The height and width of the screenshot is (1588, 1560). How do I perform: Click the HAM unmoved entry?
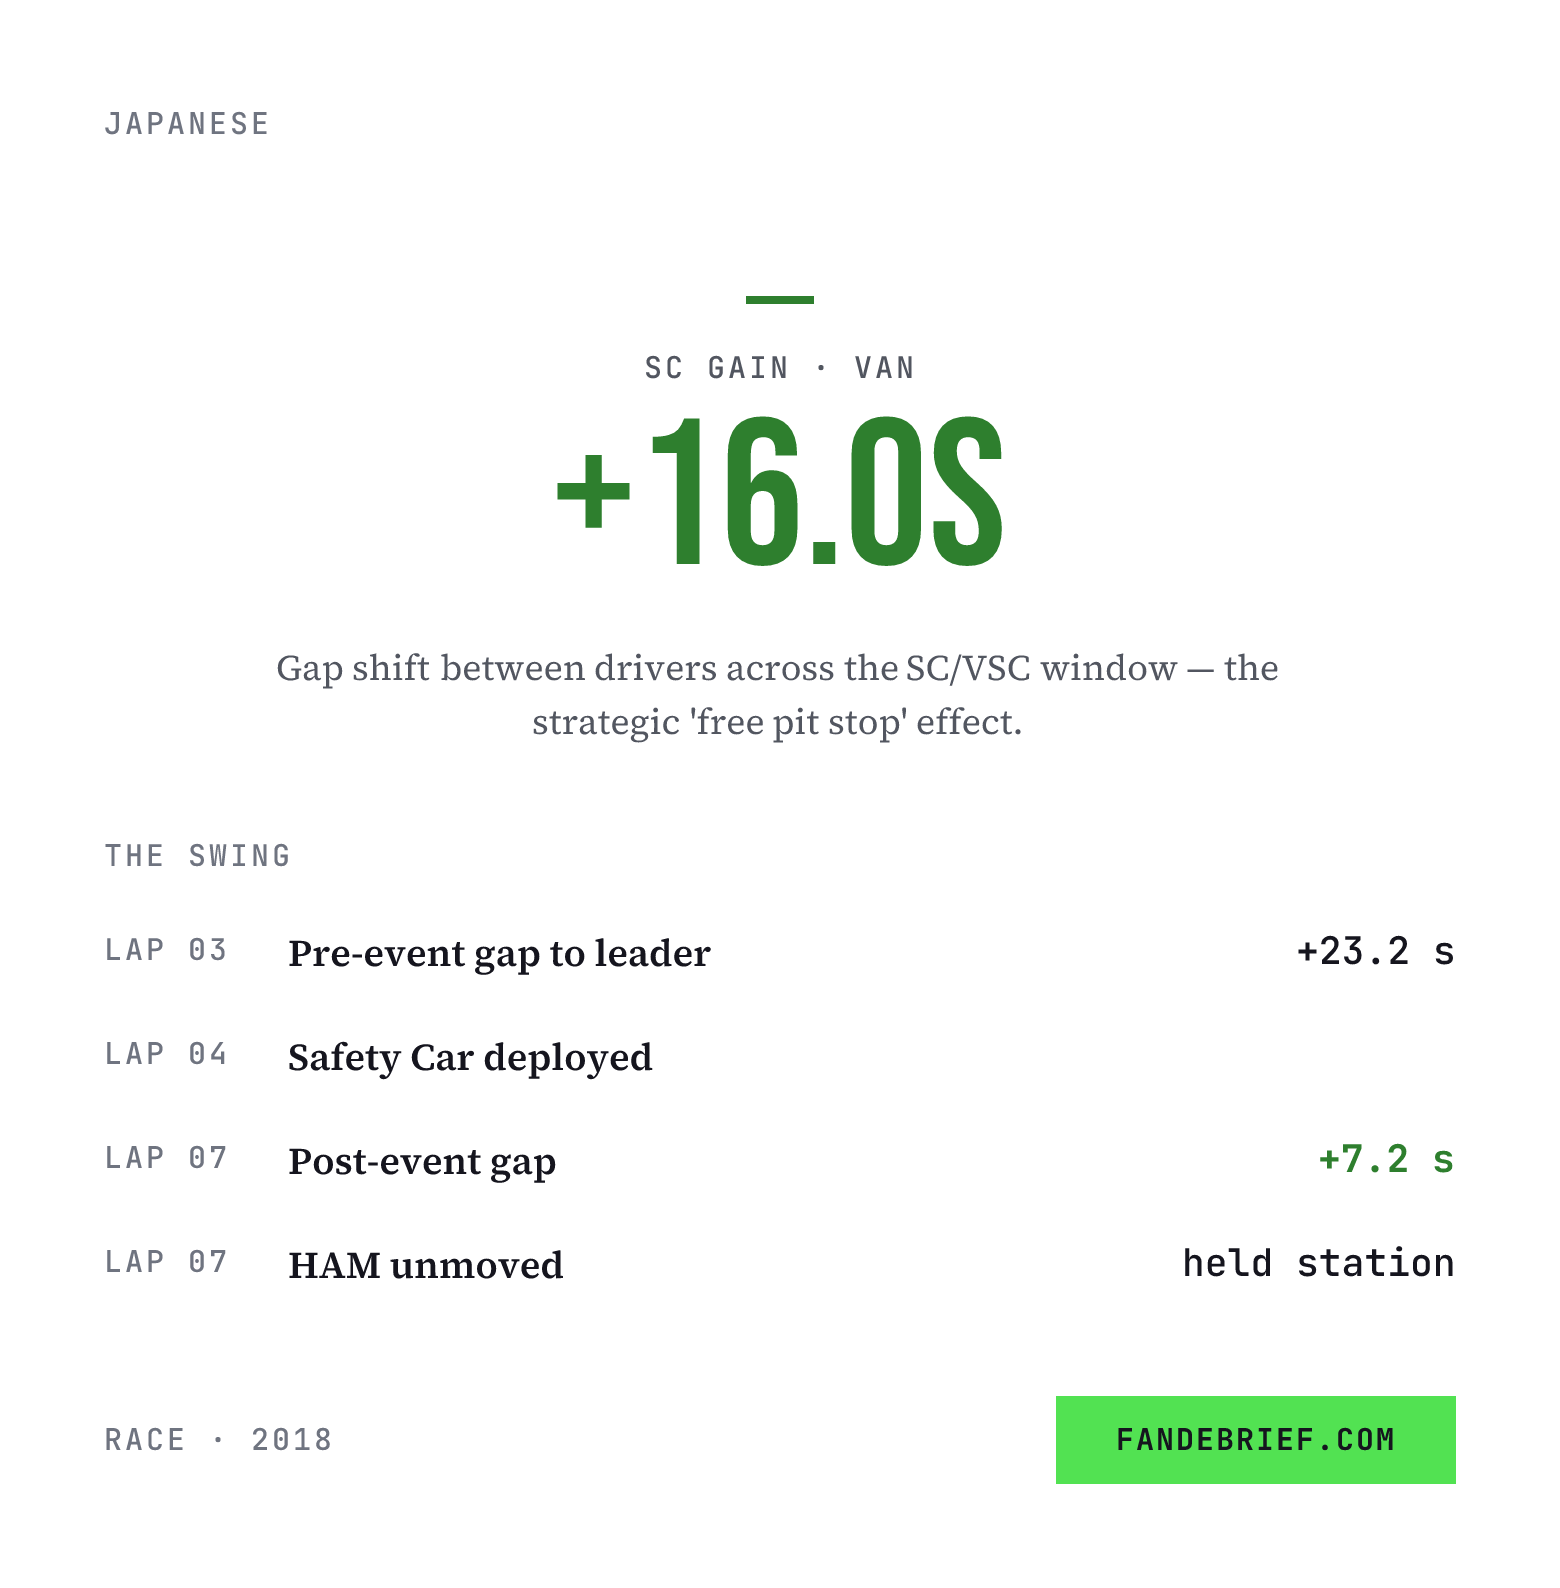point(426,1265)
